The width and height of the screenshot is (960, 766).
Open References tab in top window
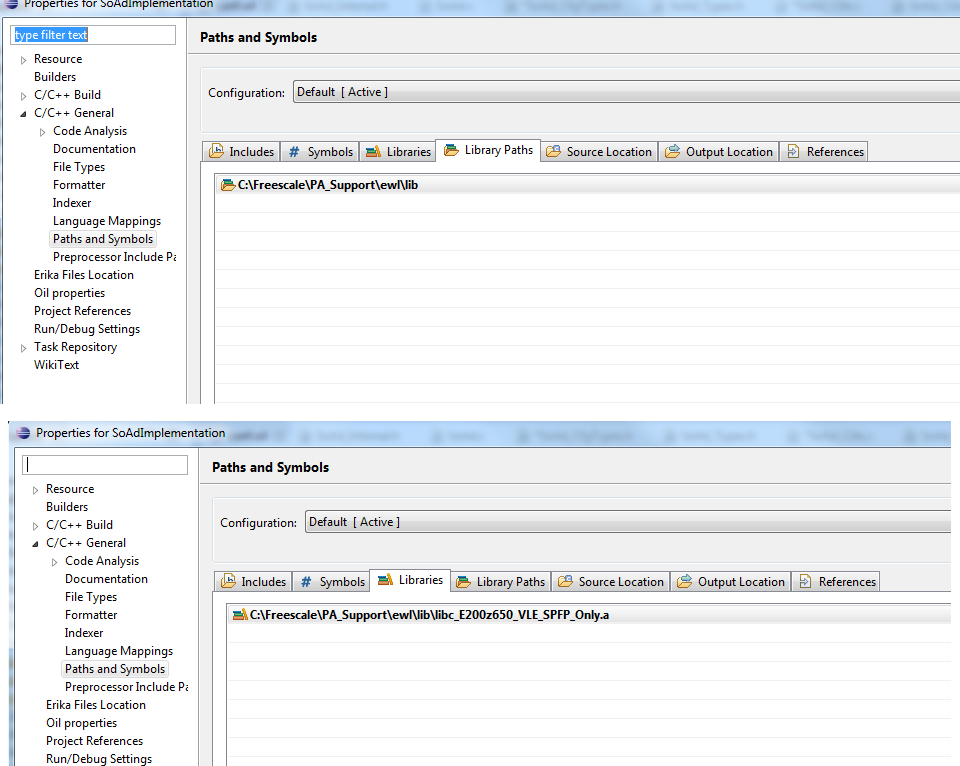click(x=824, y=151)
